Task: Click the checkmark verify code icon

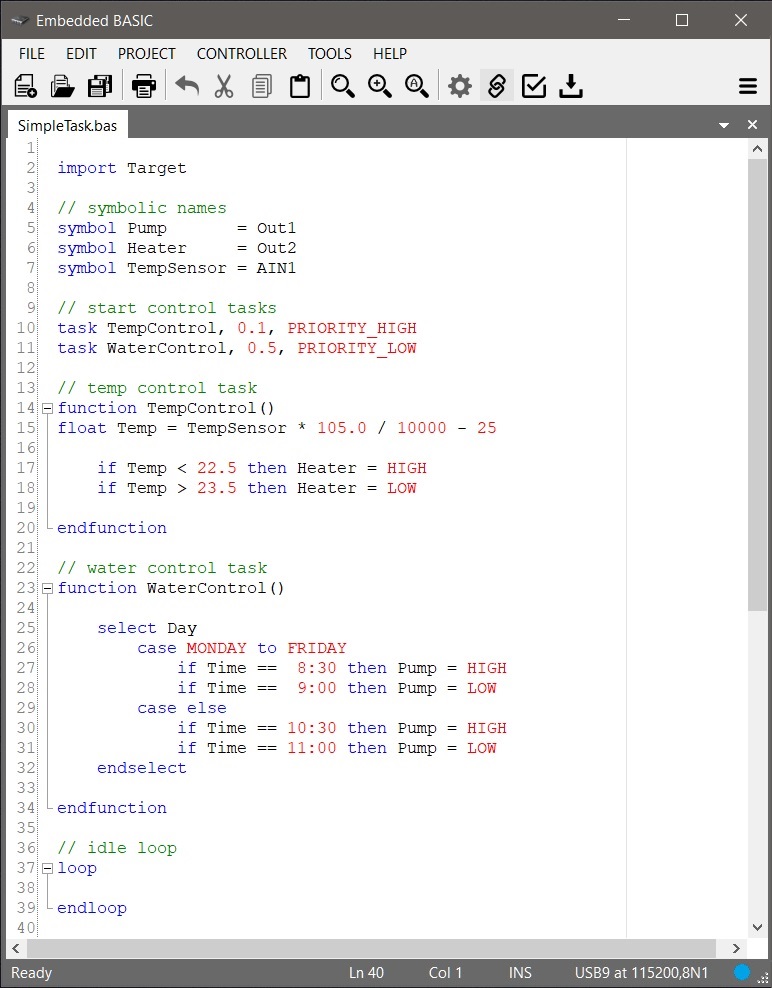Action: tap(534, 86)
